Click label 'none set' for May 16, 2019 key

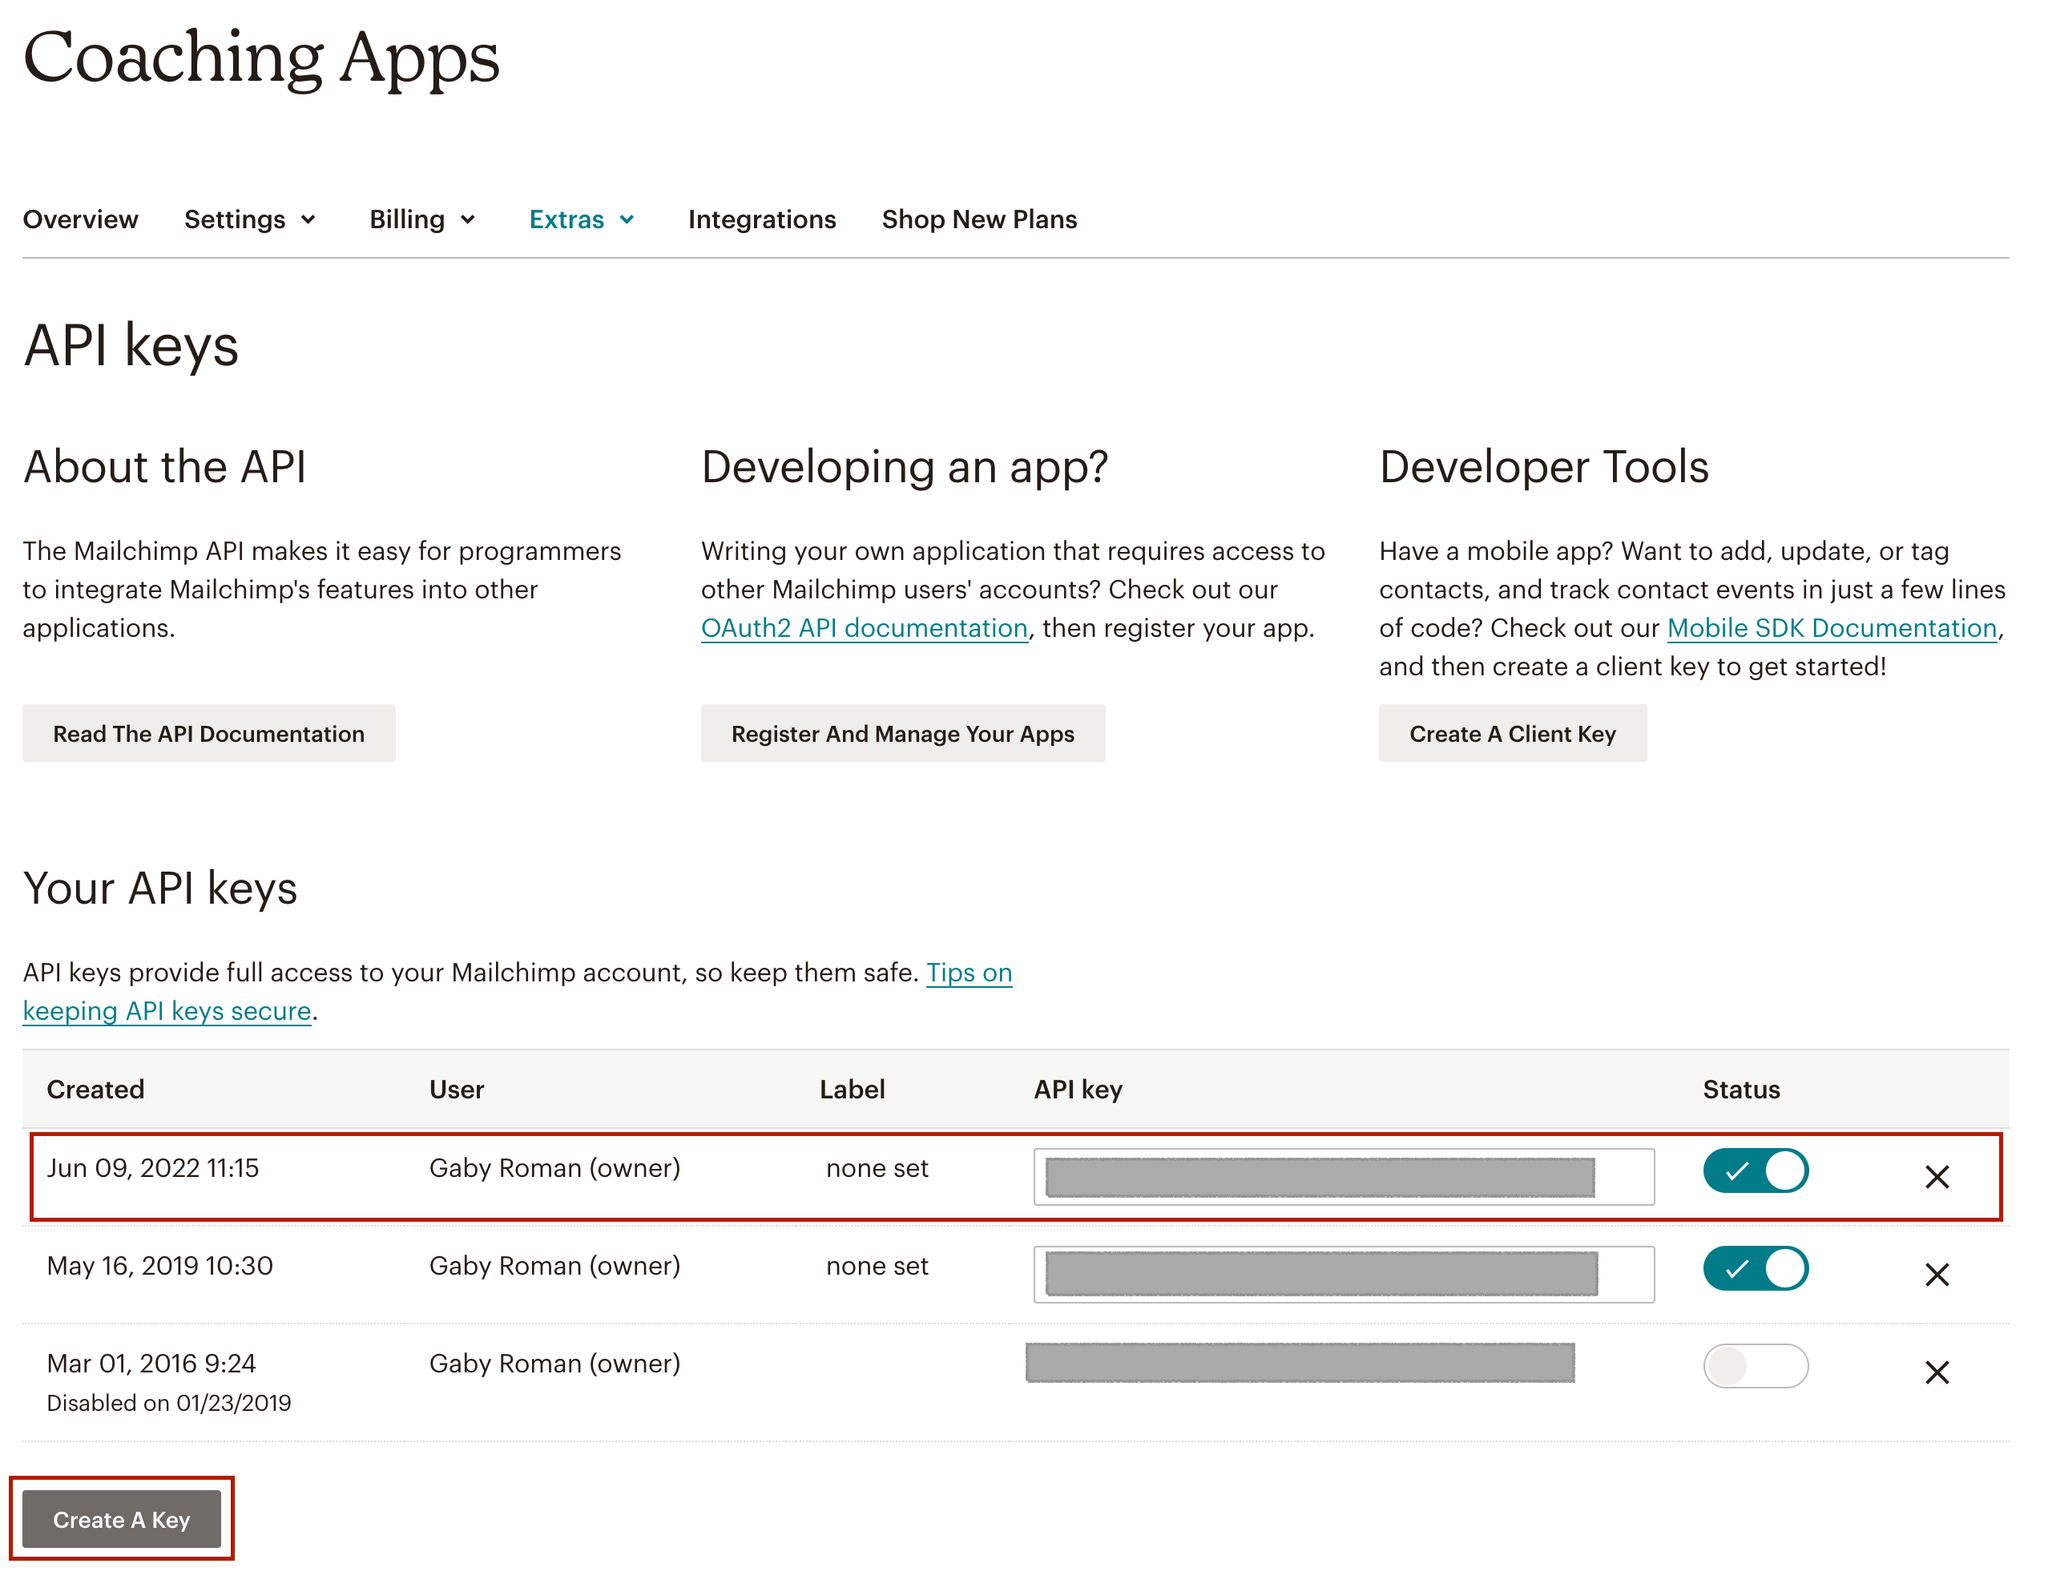[x=877, y=1266]
